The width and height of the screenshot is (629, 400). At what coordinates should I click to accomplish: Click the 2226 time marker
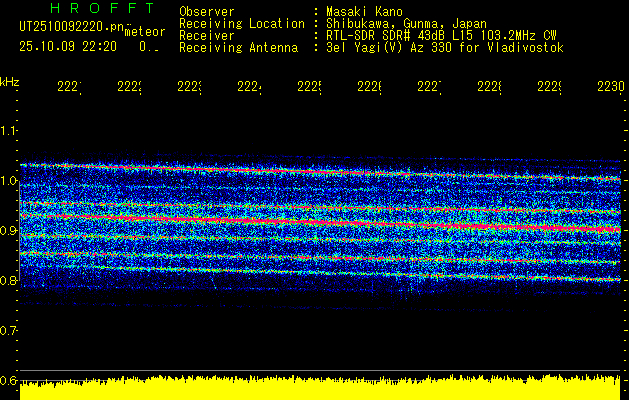tap(369, 86)
